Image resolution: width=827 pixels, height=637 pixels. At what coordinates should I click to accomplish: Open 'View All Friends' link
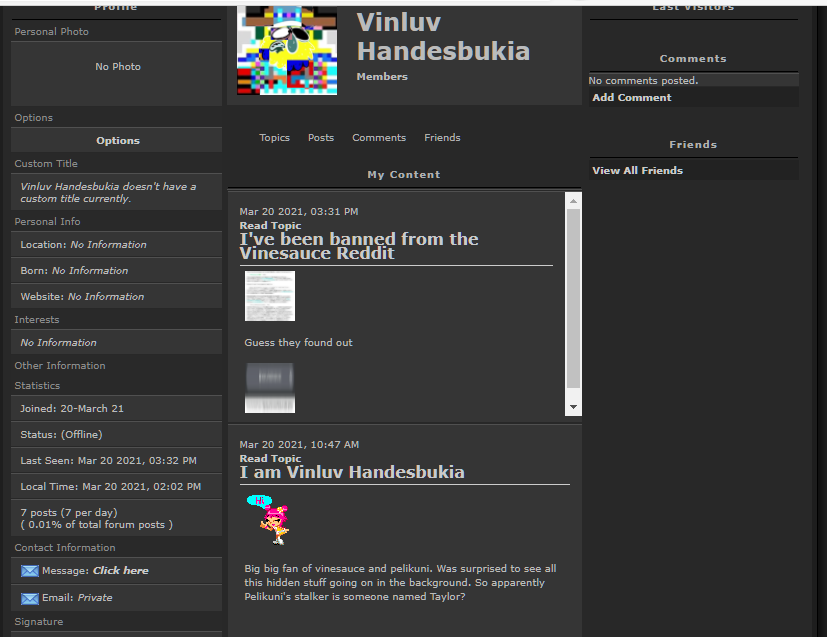pos(637,170)
